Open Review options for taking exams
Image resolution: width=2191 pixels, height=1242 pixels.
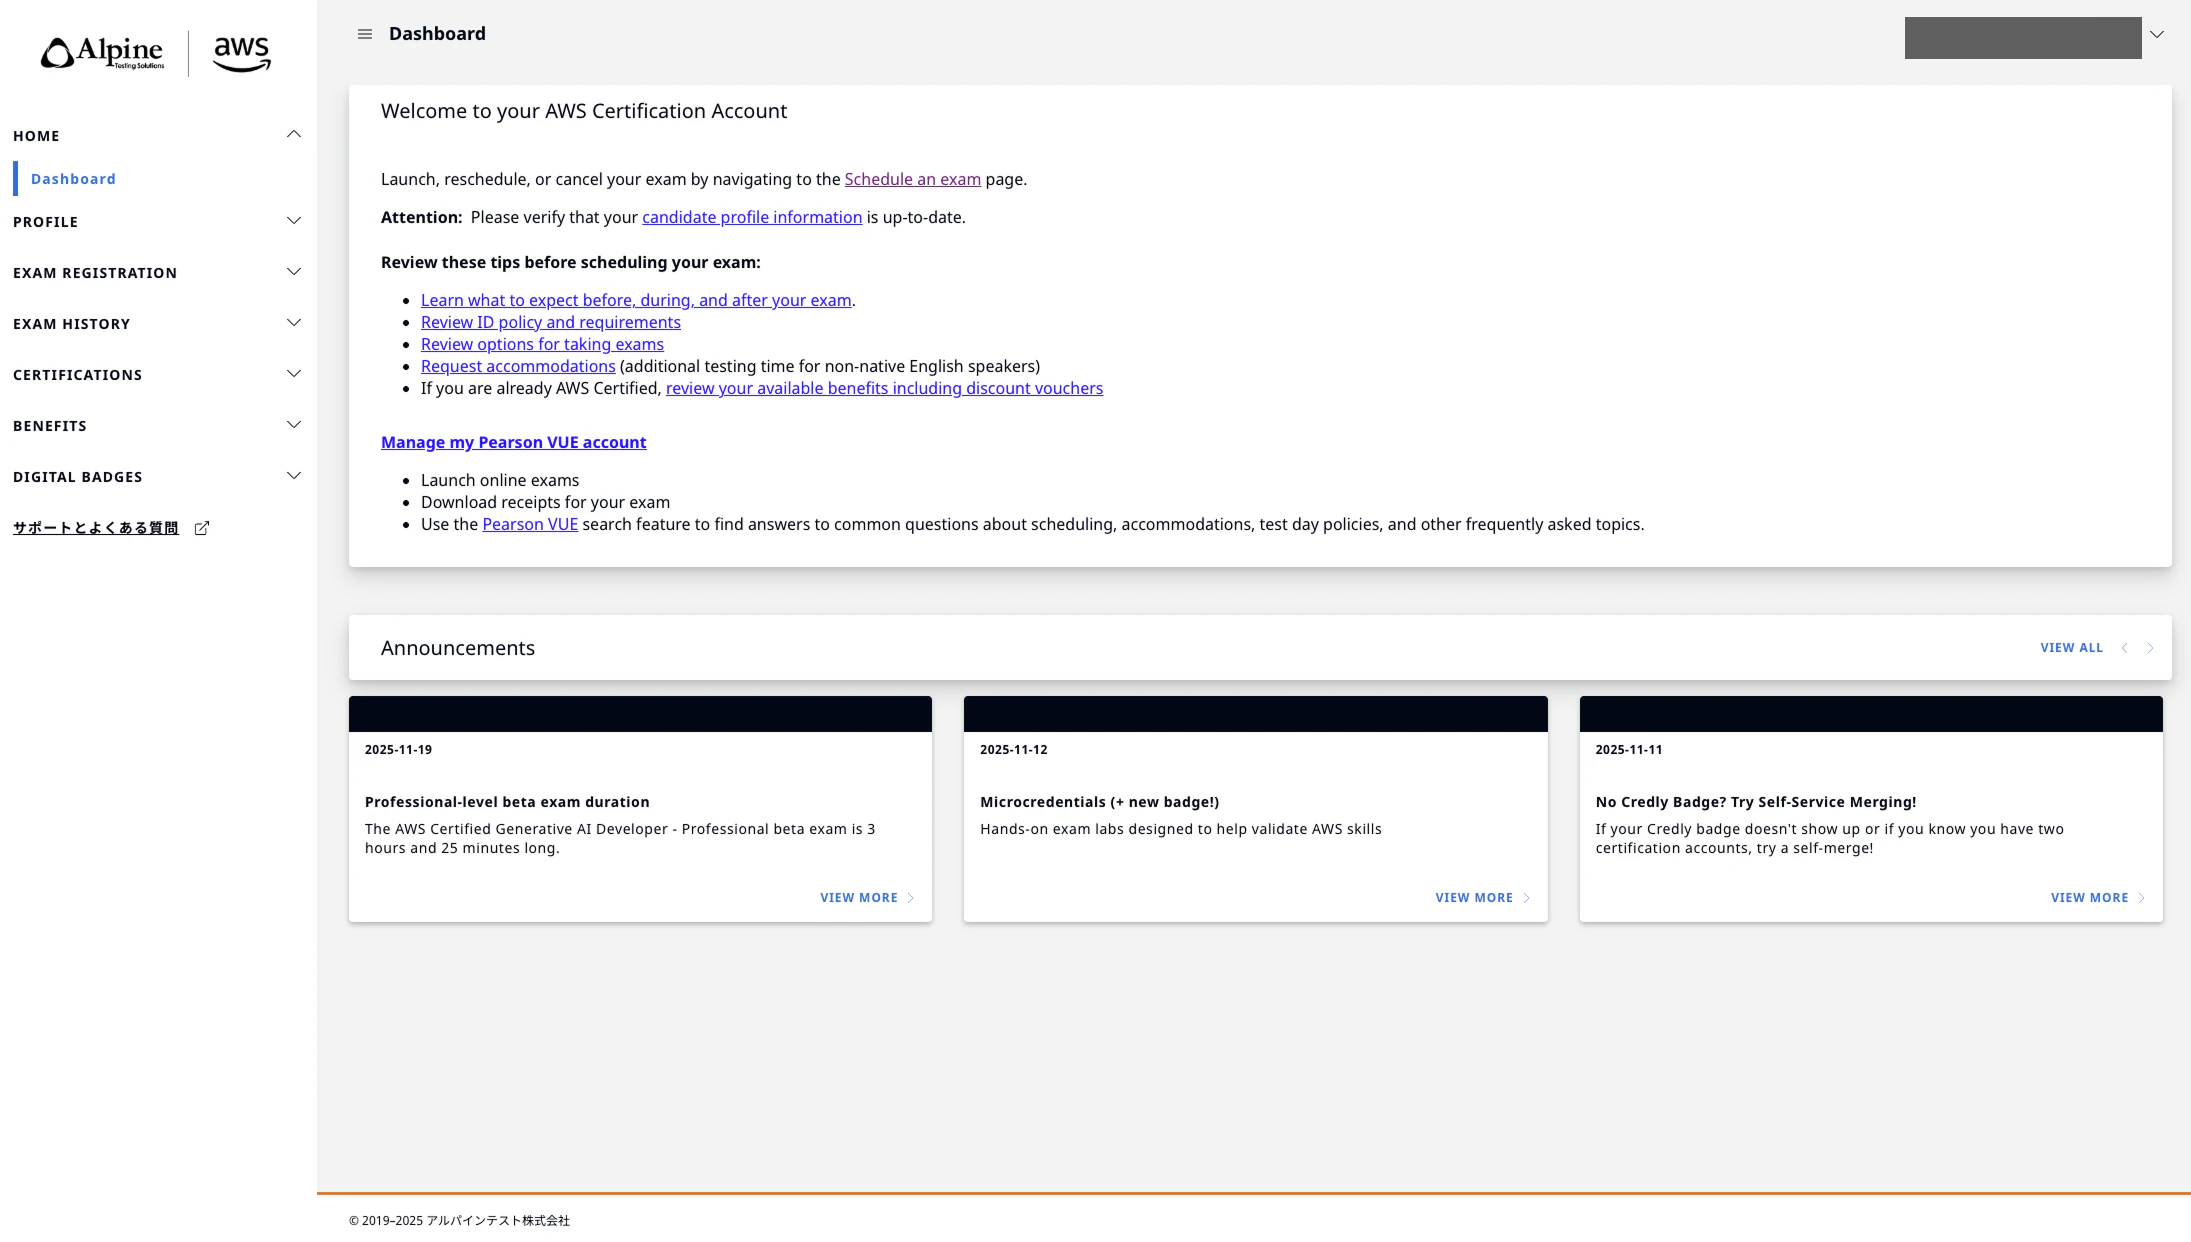tap(542, 344)
